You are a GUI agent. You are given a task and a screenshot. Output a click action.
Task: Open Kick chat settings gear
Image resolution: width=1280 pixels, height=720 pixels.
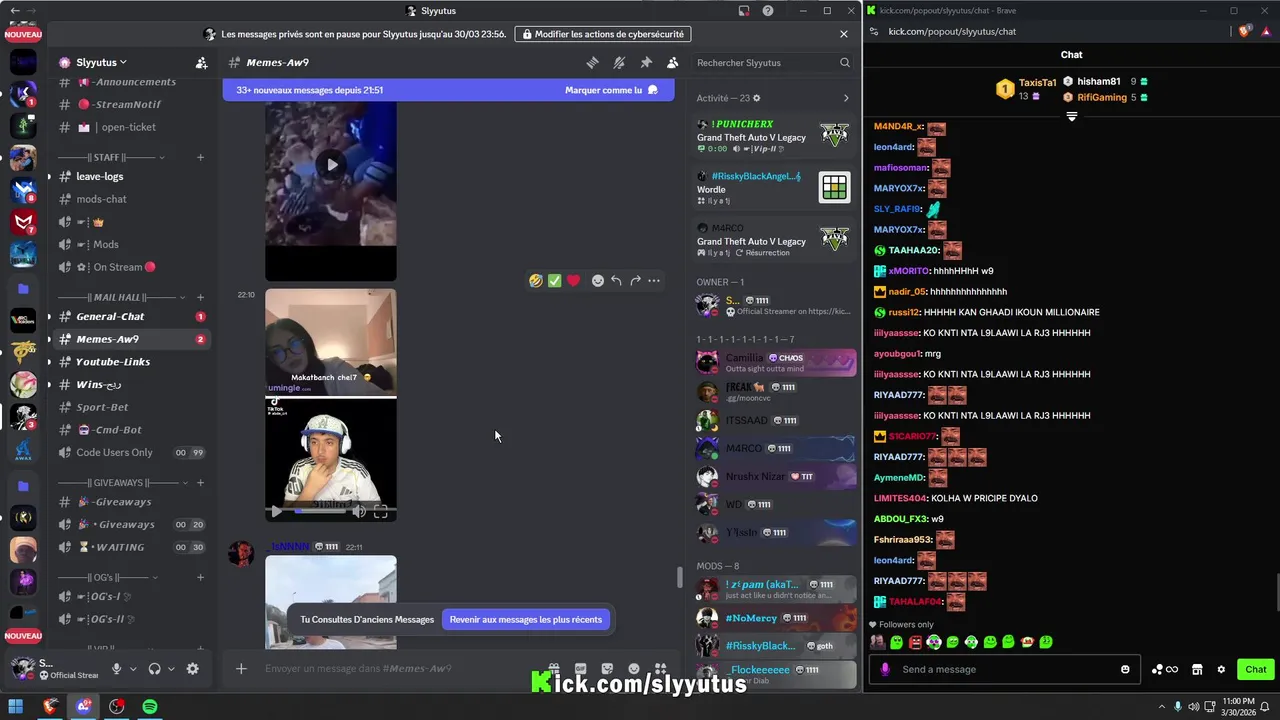tap(1221, 669)
